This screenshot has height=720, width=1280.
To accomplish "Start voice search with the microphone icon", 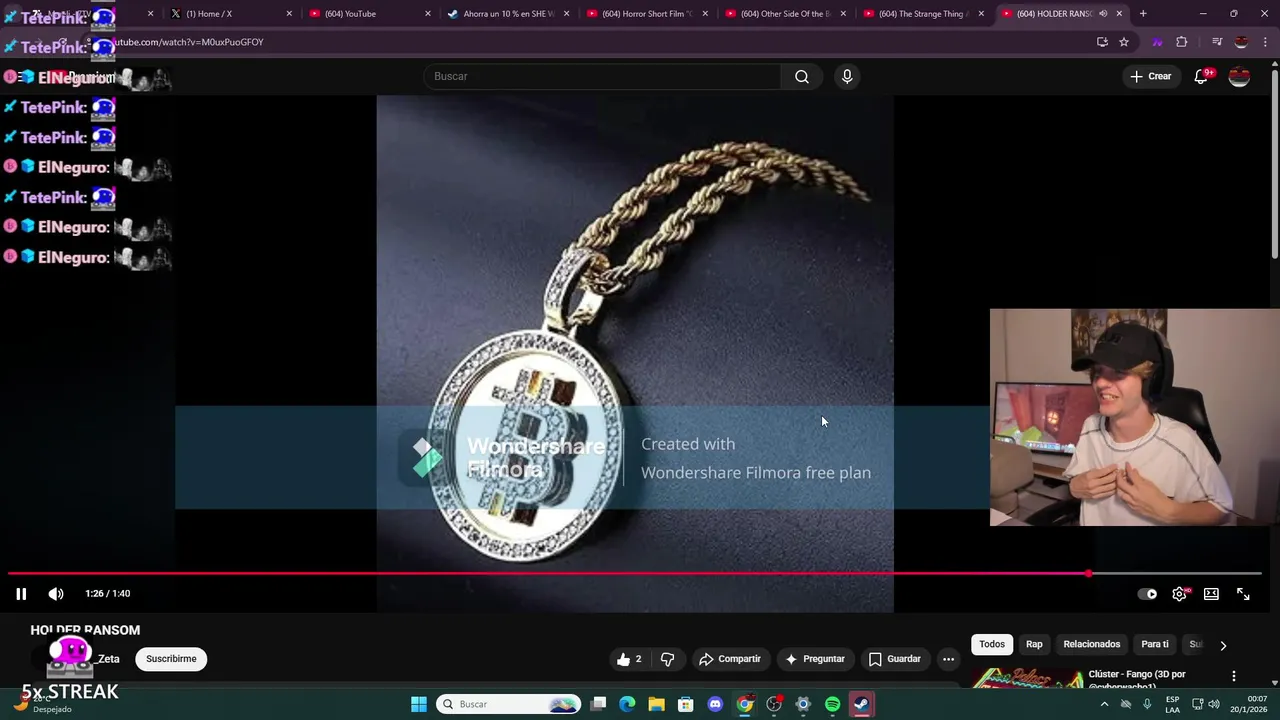I will click(847, 77).
